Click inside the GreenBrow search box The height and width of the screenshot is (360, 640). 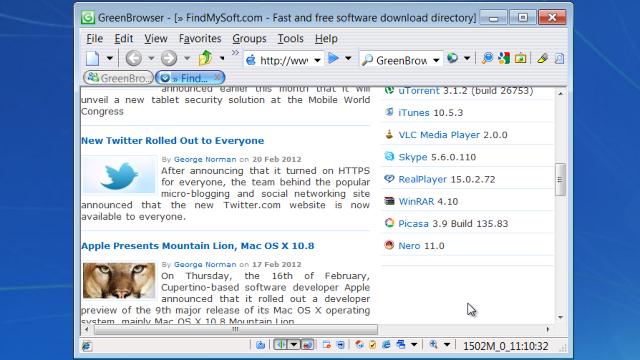point(401,60)
